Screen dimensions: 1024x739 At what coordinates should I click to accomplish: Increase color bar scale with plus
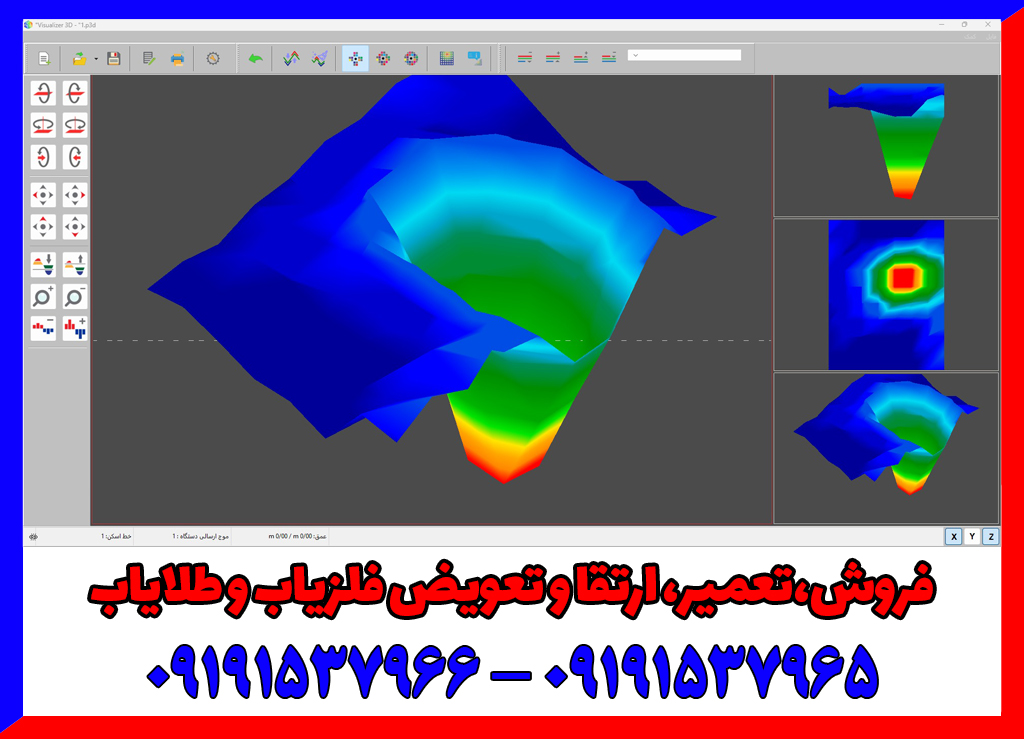point(75,328)
